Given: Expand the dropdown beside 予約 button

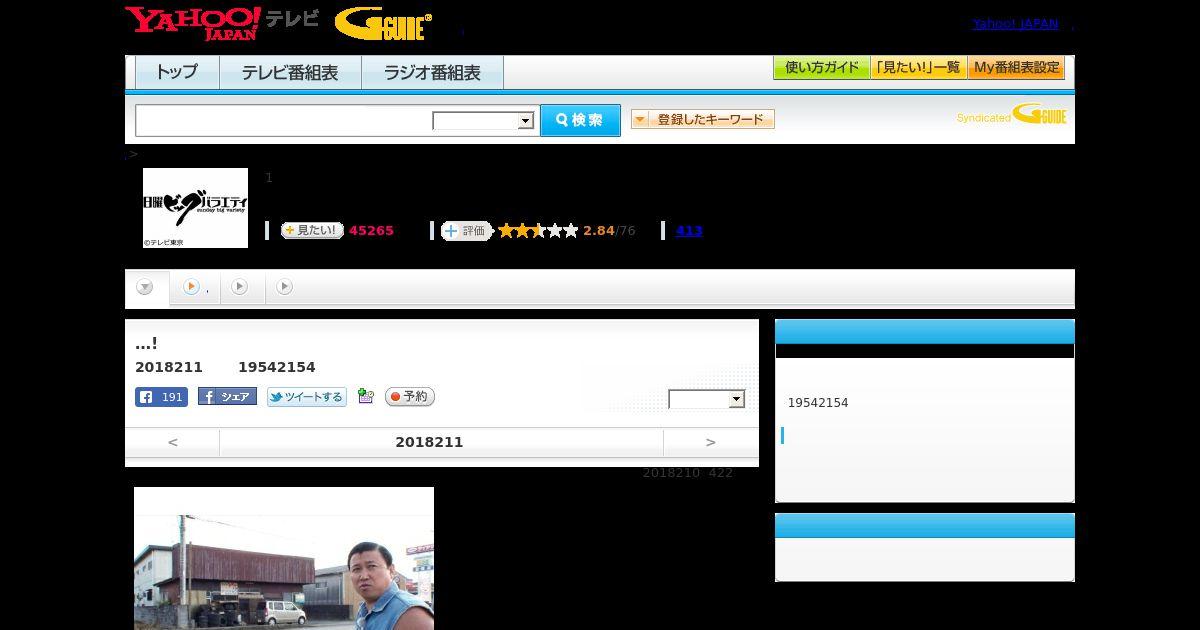Looking at the screenshot, I should coord(707,399).
